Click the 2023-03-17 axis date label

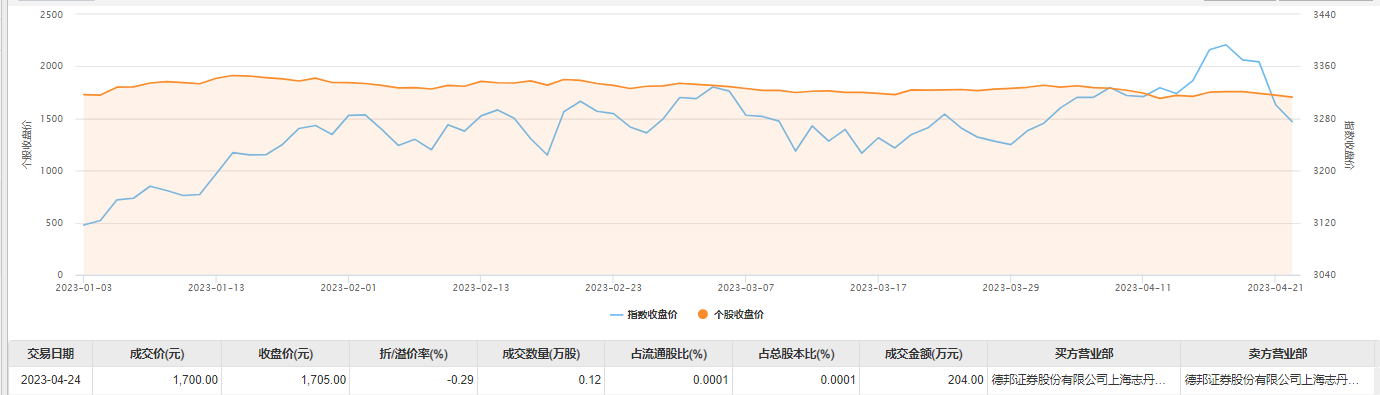(x=878, y=287)
